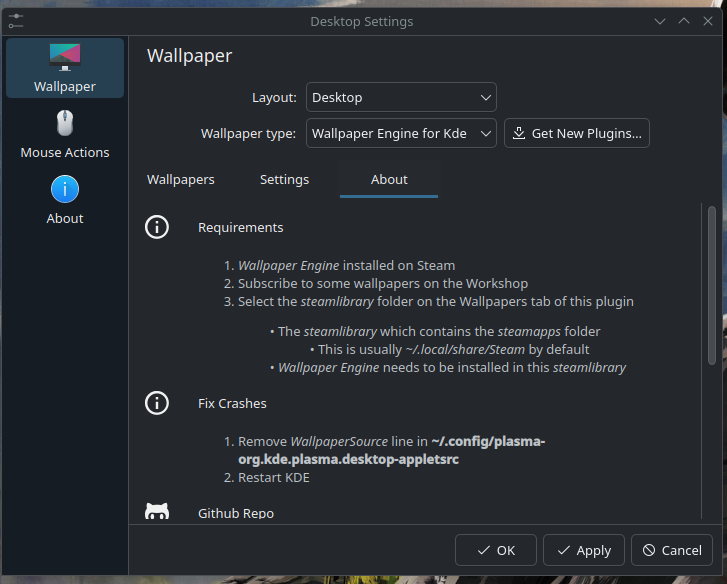
Task: Click the Apply button
Action: [584, 550]
